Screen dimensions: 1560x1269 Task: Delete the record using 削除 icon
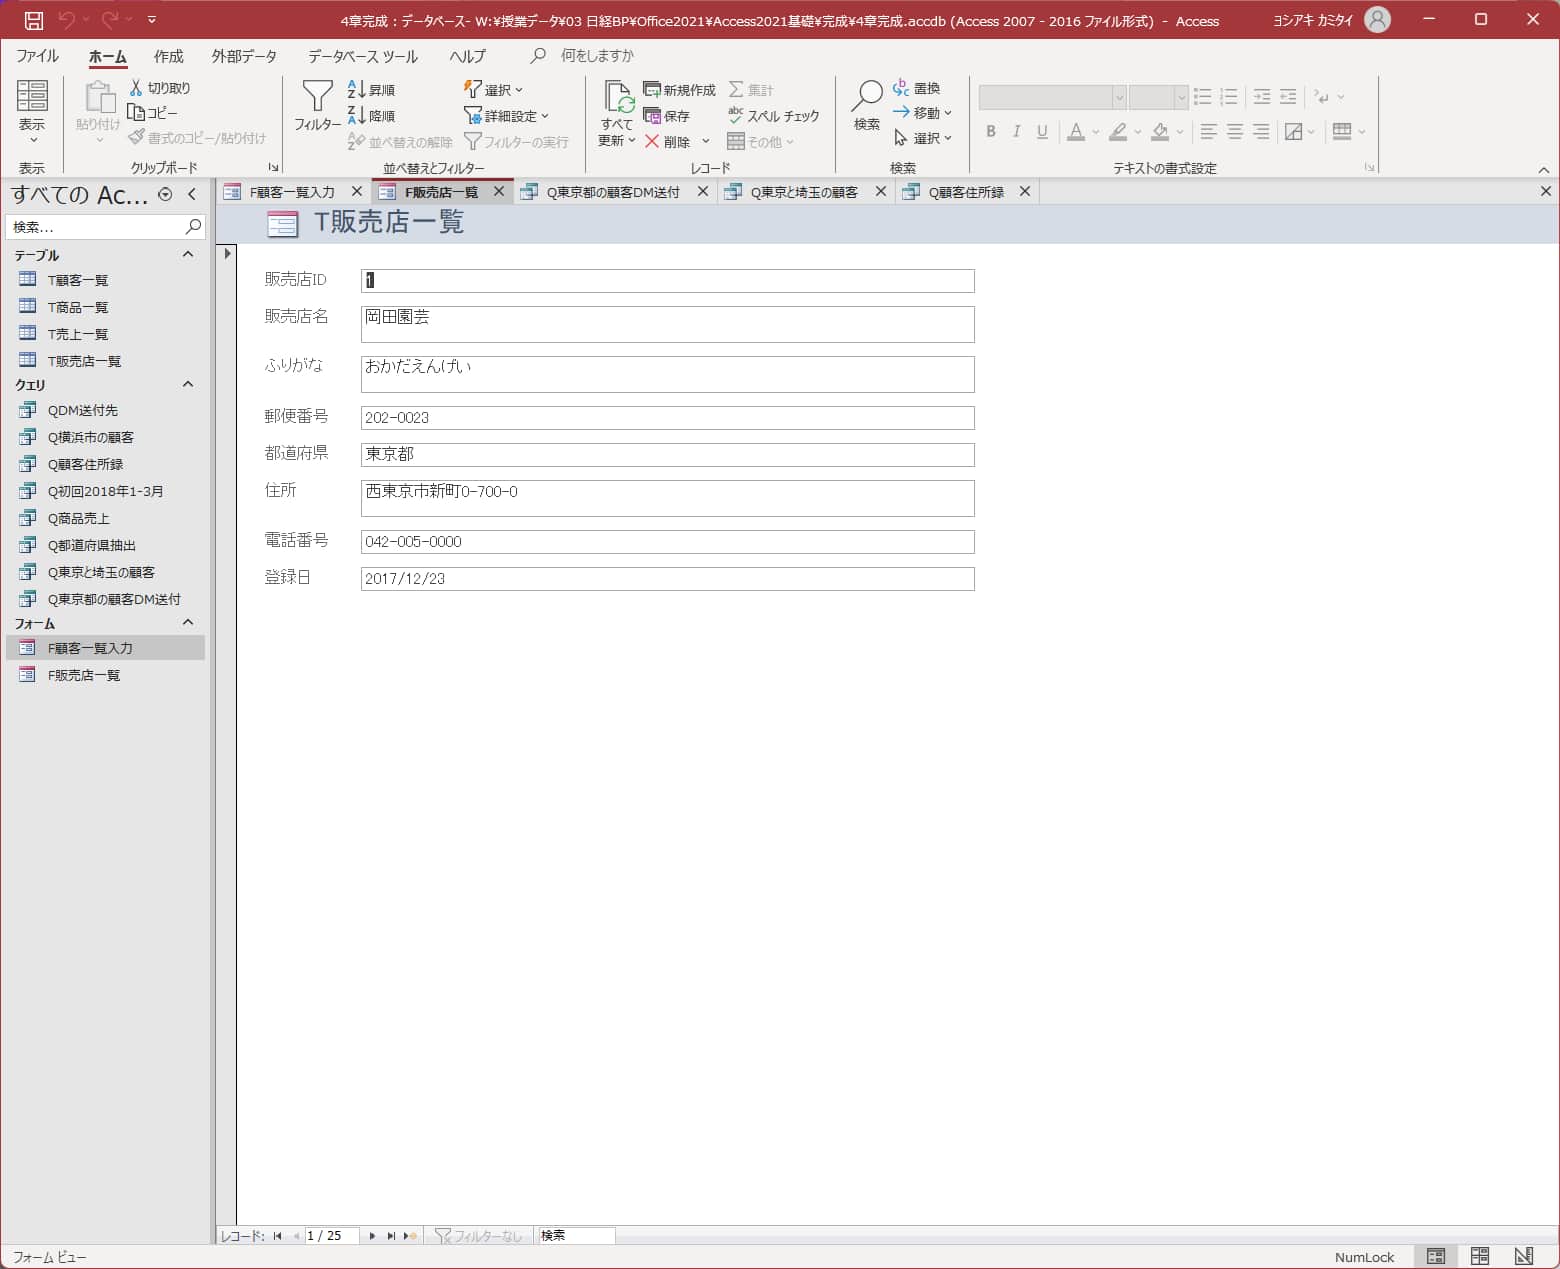[653, 142]
